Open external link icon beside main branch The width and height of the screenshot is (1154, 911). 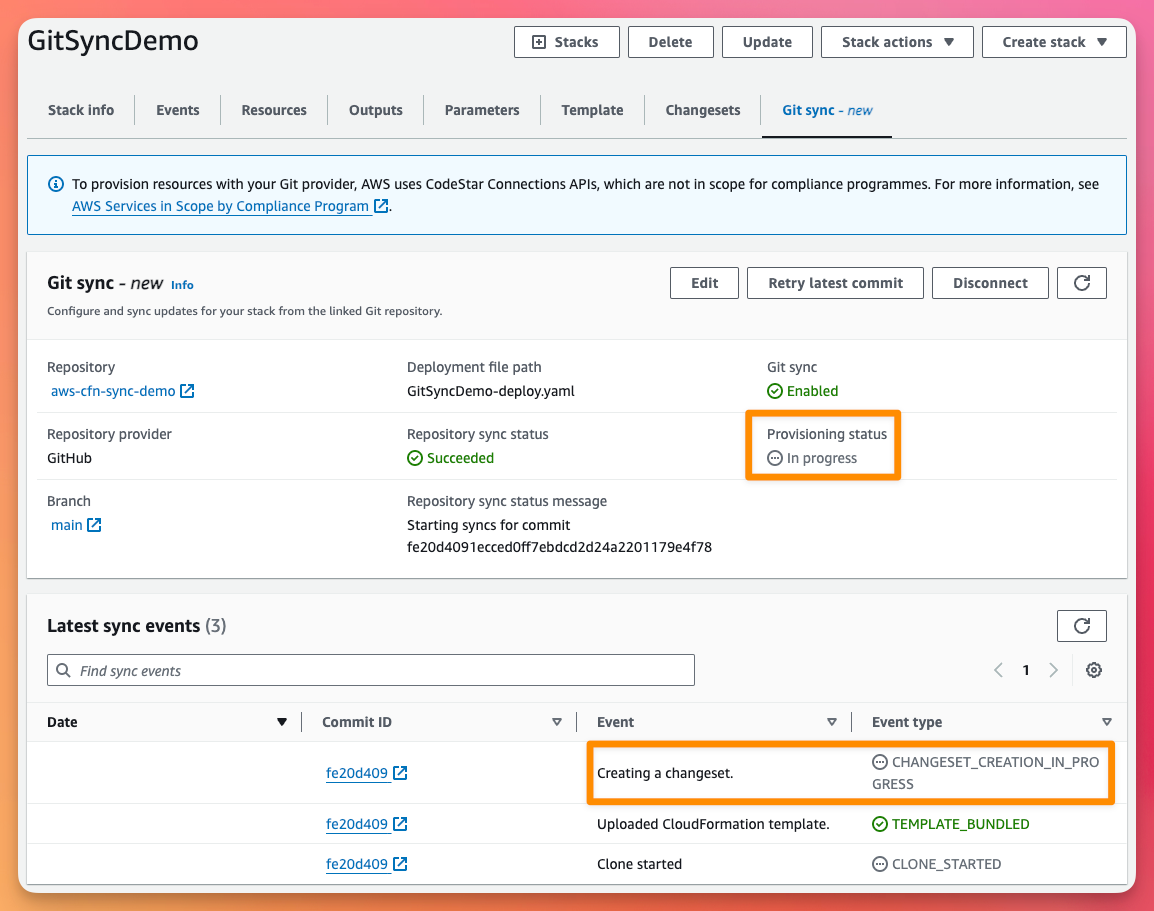pyautogui.click(x=94, y=525)
